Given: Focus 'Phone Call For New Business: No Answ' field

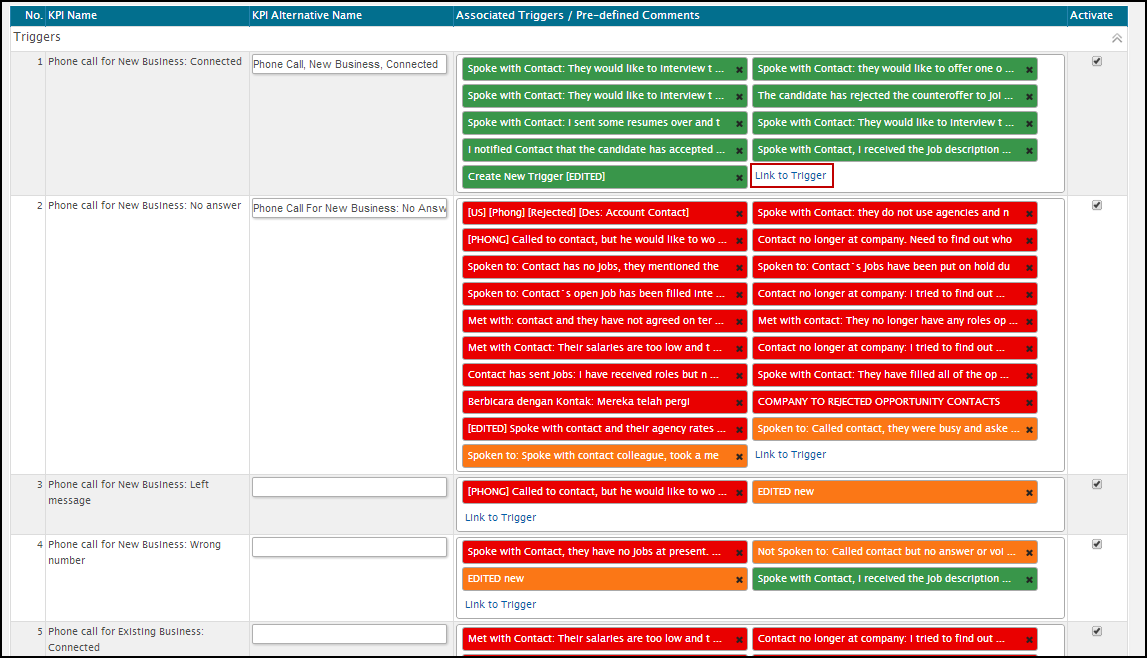Looking at the screenshot, I should pyautogui.click(x=350, y=208).
